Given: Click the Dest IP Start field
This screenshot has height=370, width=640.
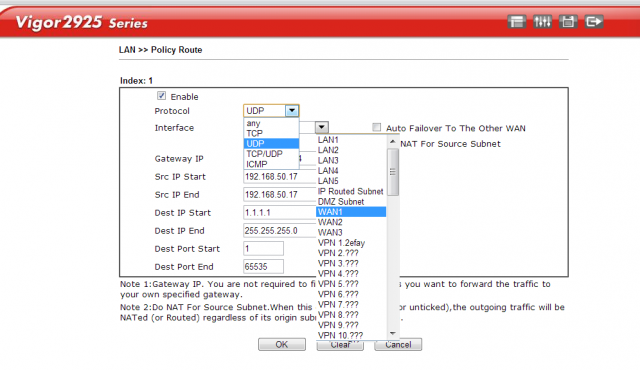Looking at the screenshot, I should pos(280,213).
